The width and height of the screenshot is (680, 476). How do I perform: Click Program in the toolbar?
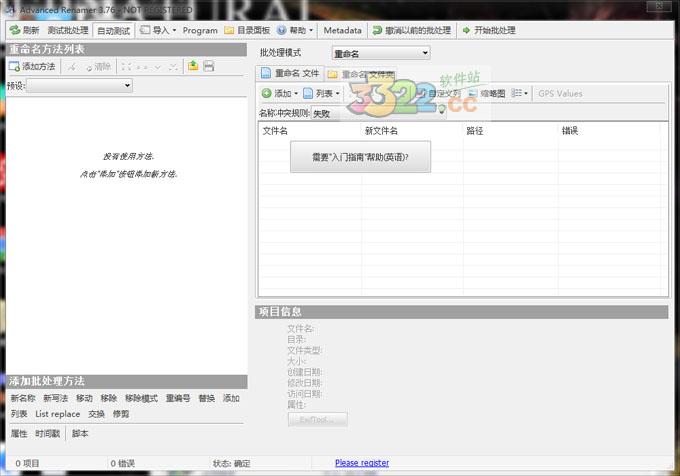(x=200, y=30)
